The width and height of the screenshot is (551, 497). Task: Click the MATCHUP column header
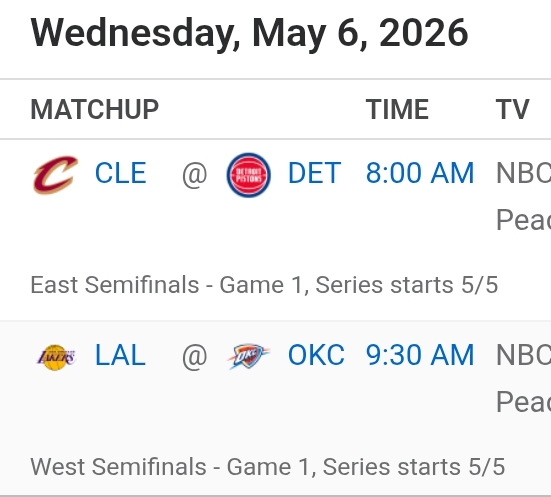tap(95, 110)
